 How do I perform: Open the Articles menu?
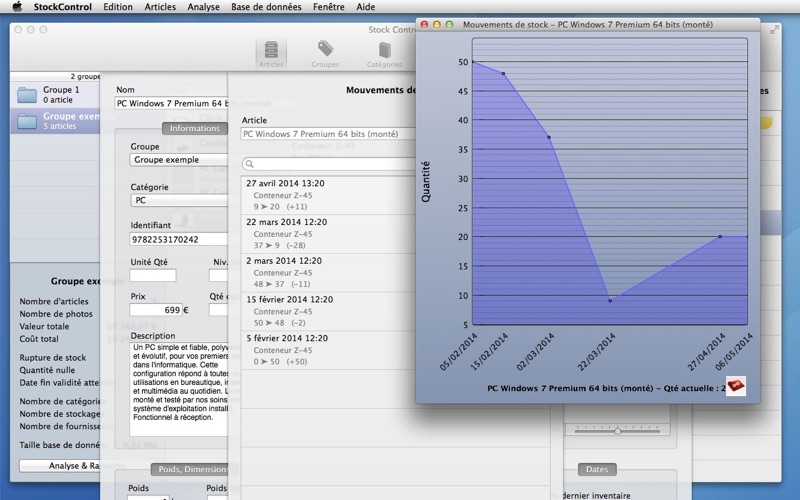pos(160,7)
